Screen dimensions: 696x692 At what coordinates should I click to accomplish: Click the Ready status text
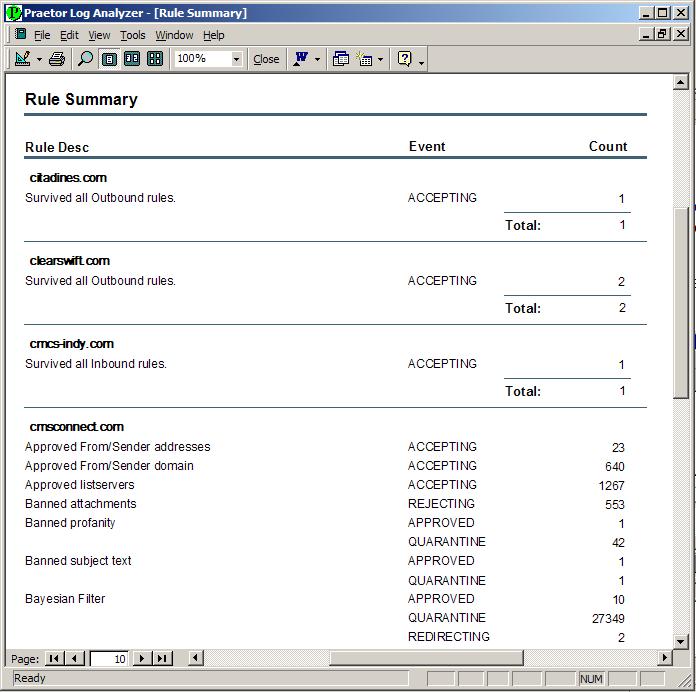tap(29, 678)
